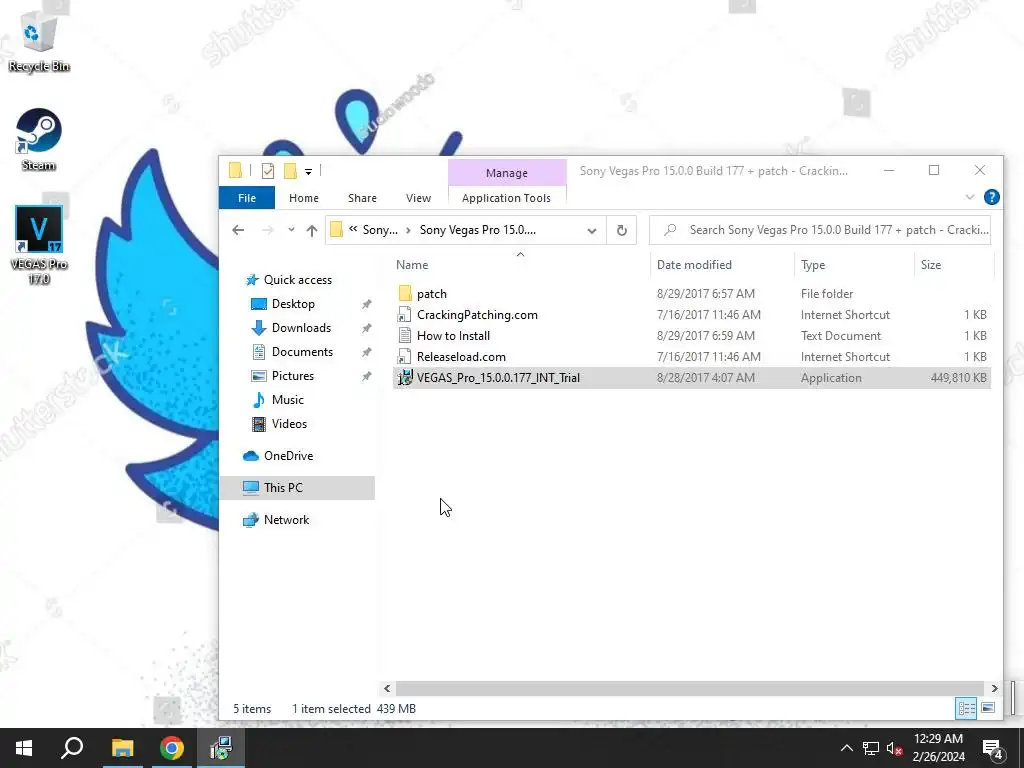Screen dimensions: 1024x768
Task: Click the New folder quick access toolbar icon
Action: pyautogui.click(x=290, y=171)
